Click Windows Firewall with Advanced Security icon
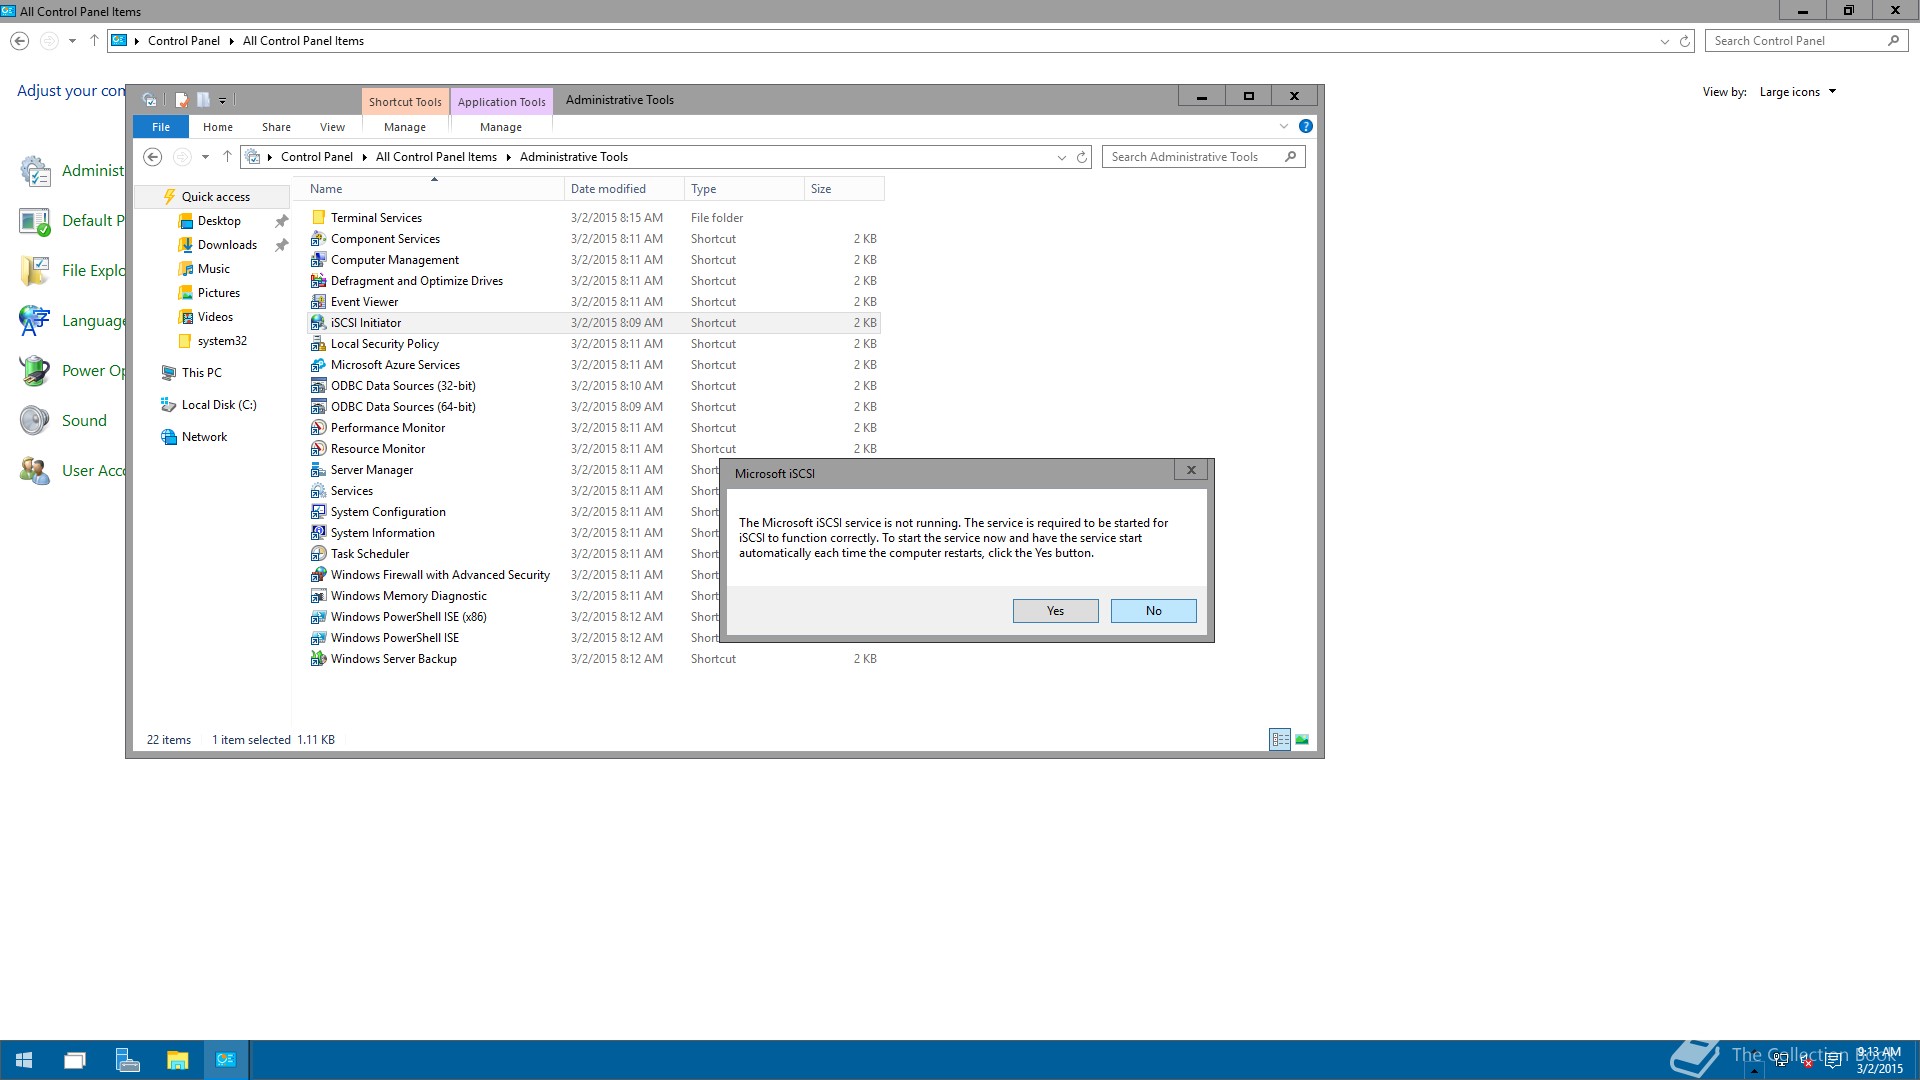 point(318,575)
